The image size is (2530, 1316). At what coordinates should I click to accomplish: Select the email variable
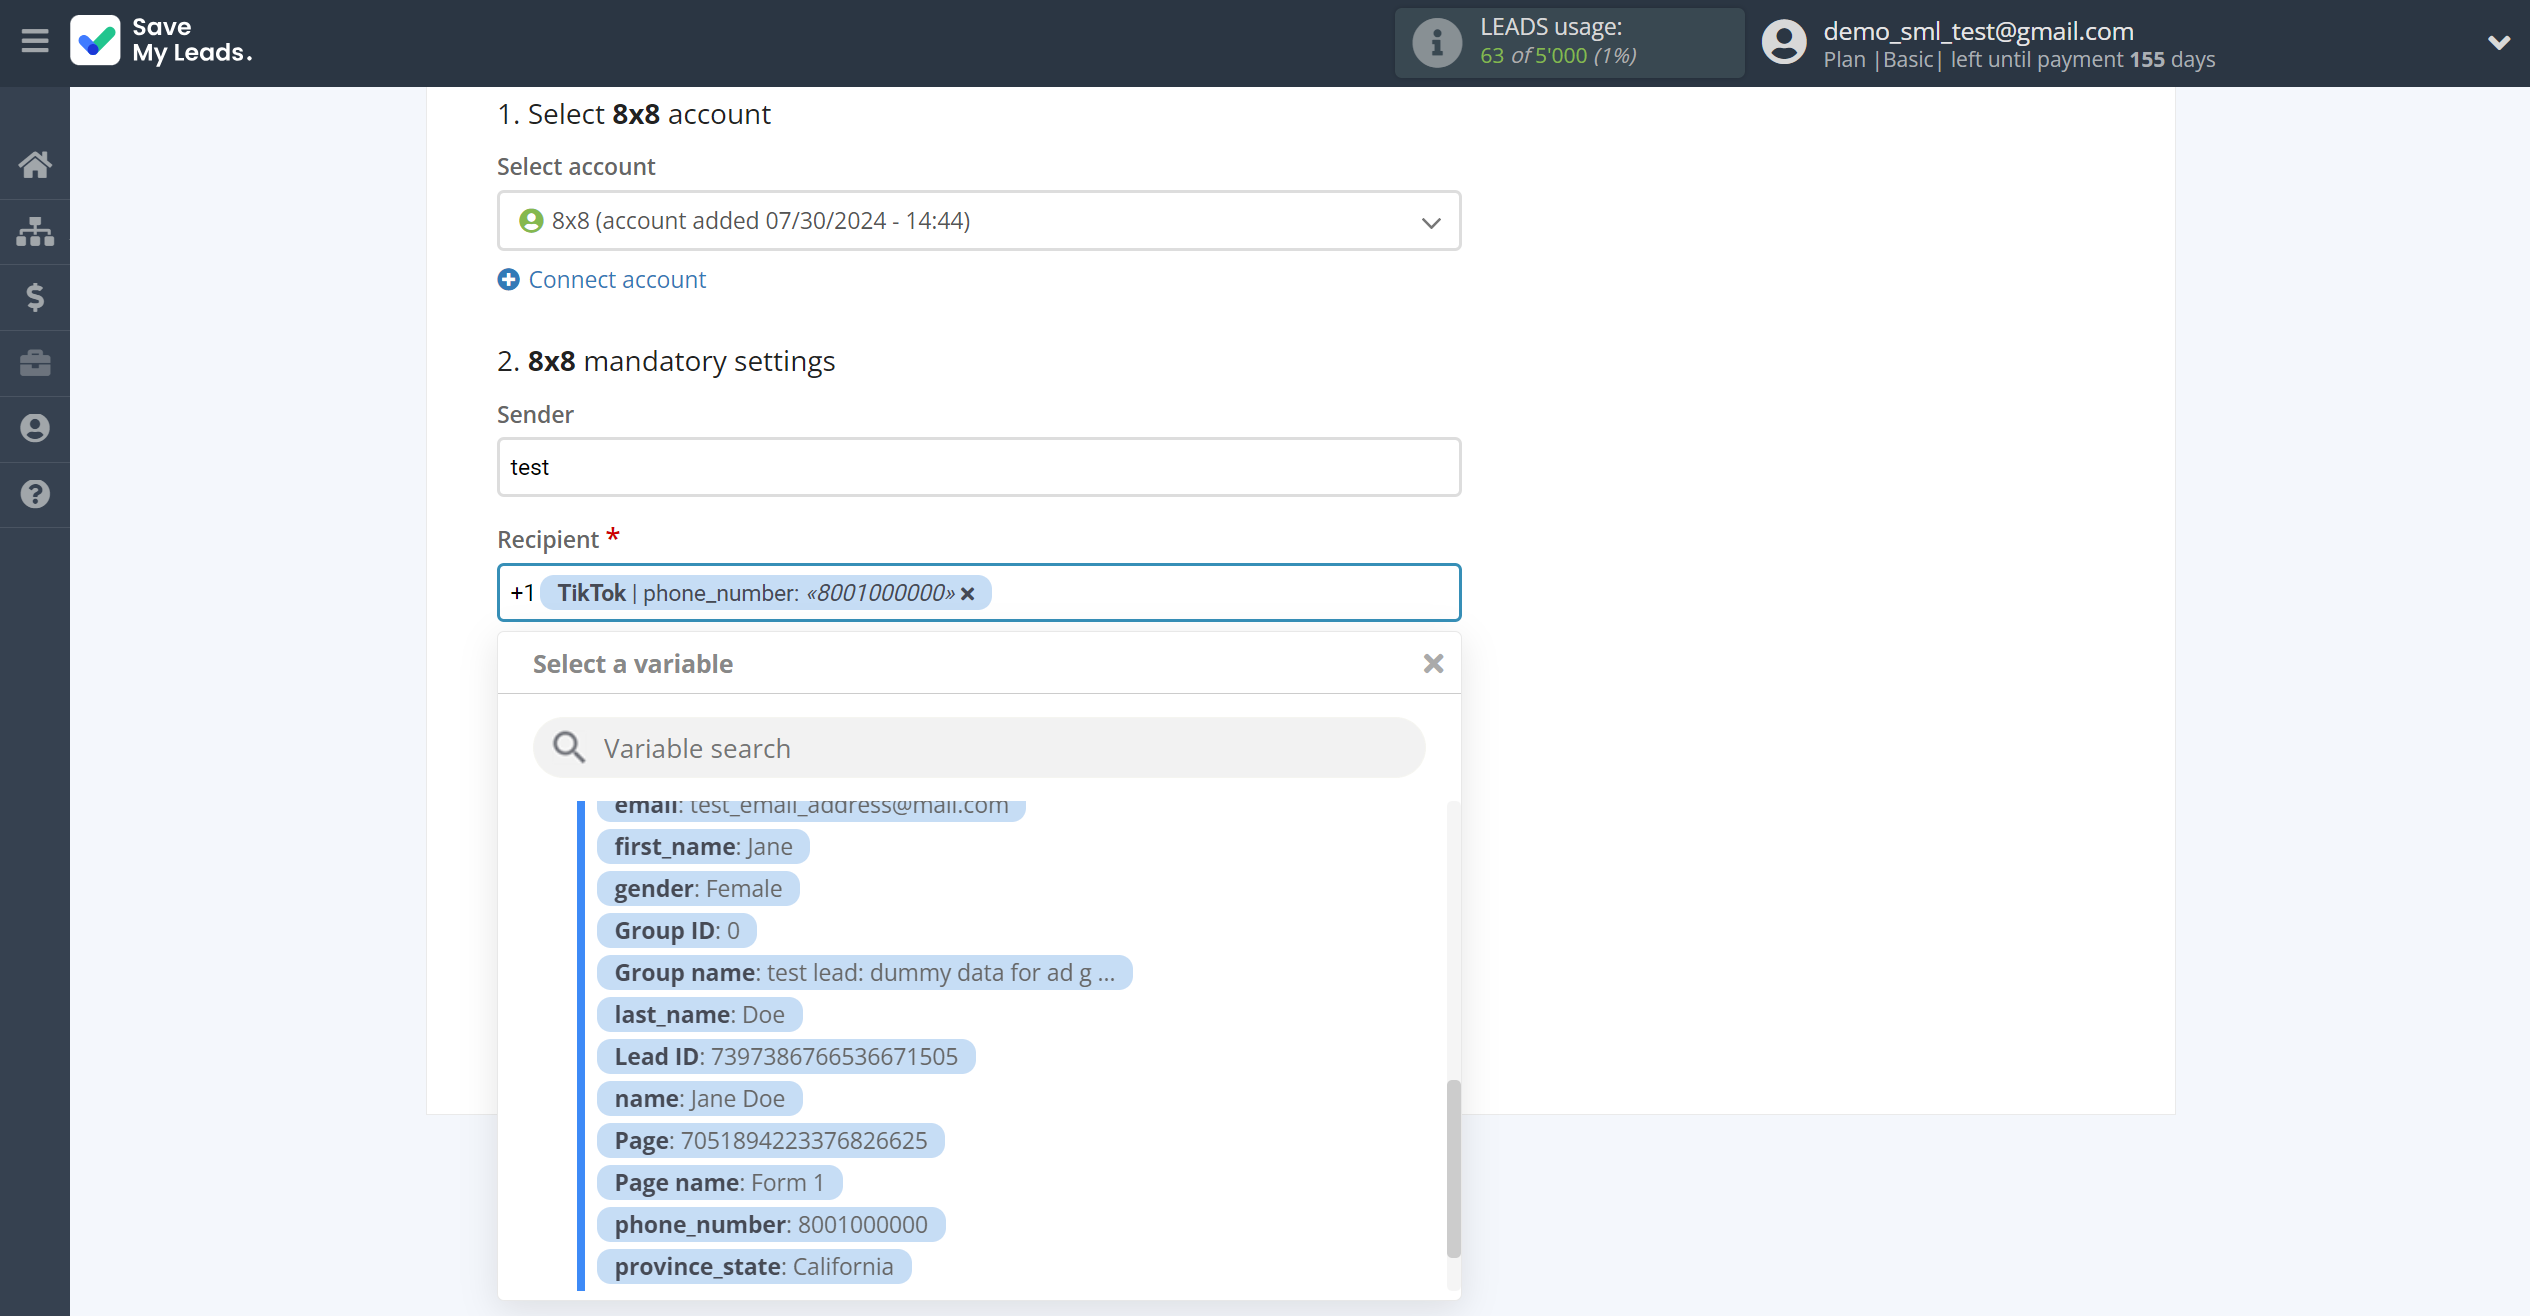pos(811,809)
